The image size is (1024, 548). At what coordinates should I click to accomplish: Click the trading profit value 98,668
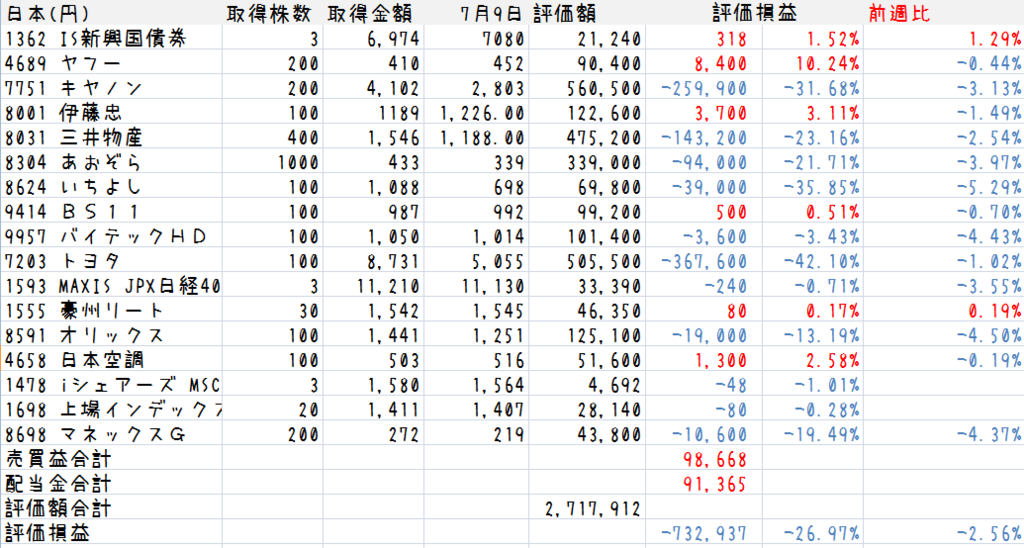714,460
